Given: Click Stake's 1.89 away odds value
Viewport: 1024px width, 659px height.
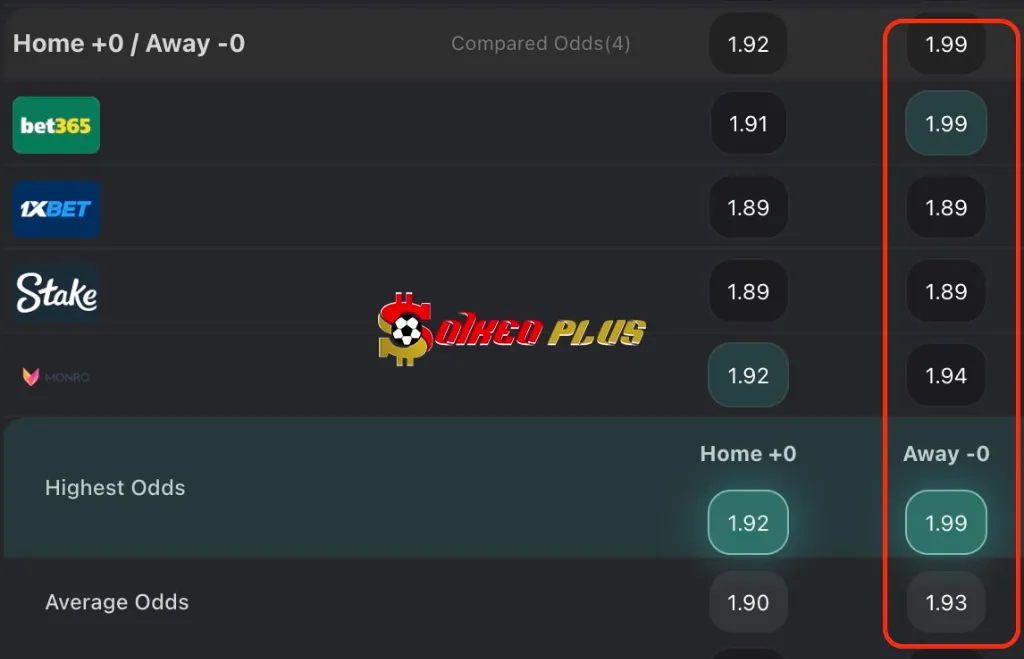Looking at the screenshot, I should [945, 291].
